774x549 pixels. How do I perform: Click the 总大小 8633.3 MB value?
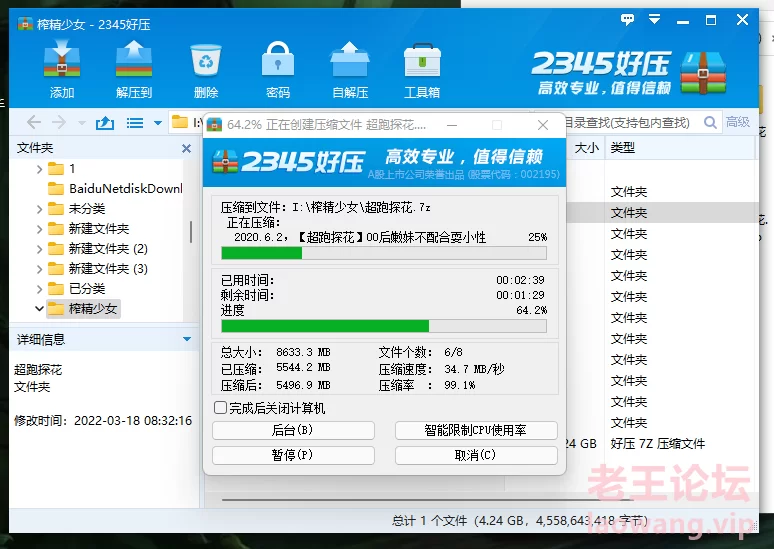pos(303,352)
